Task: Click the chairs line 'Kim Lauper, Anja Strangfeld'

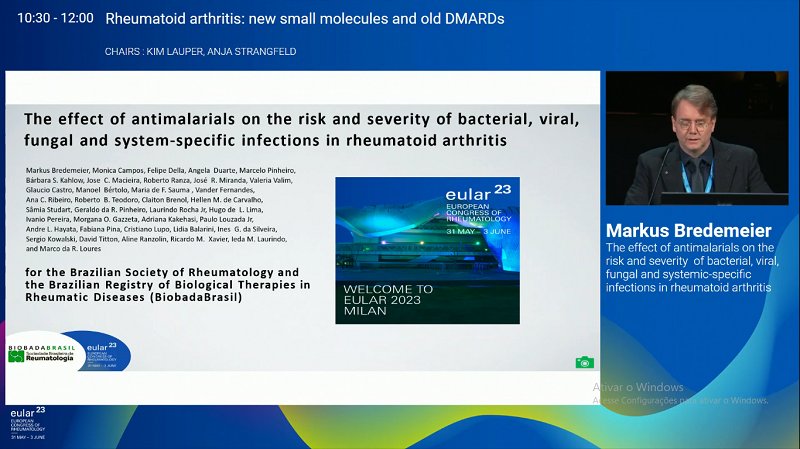Action: 200,51
